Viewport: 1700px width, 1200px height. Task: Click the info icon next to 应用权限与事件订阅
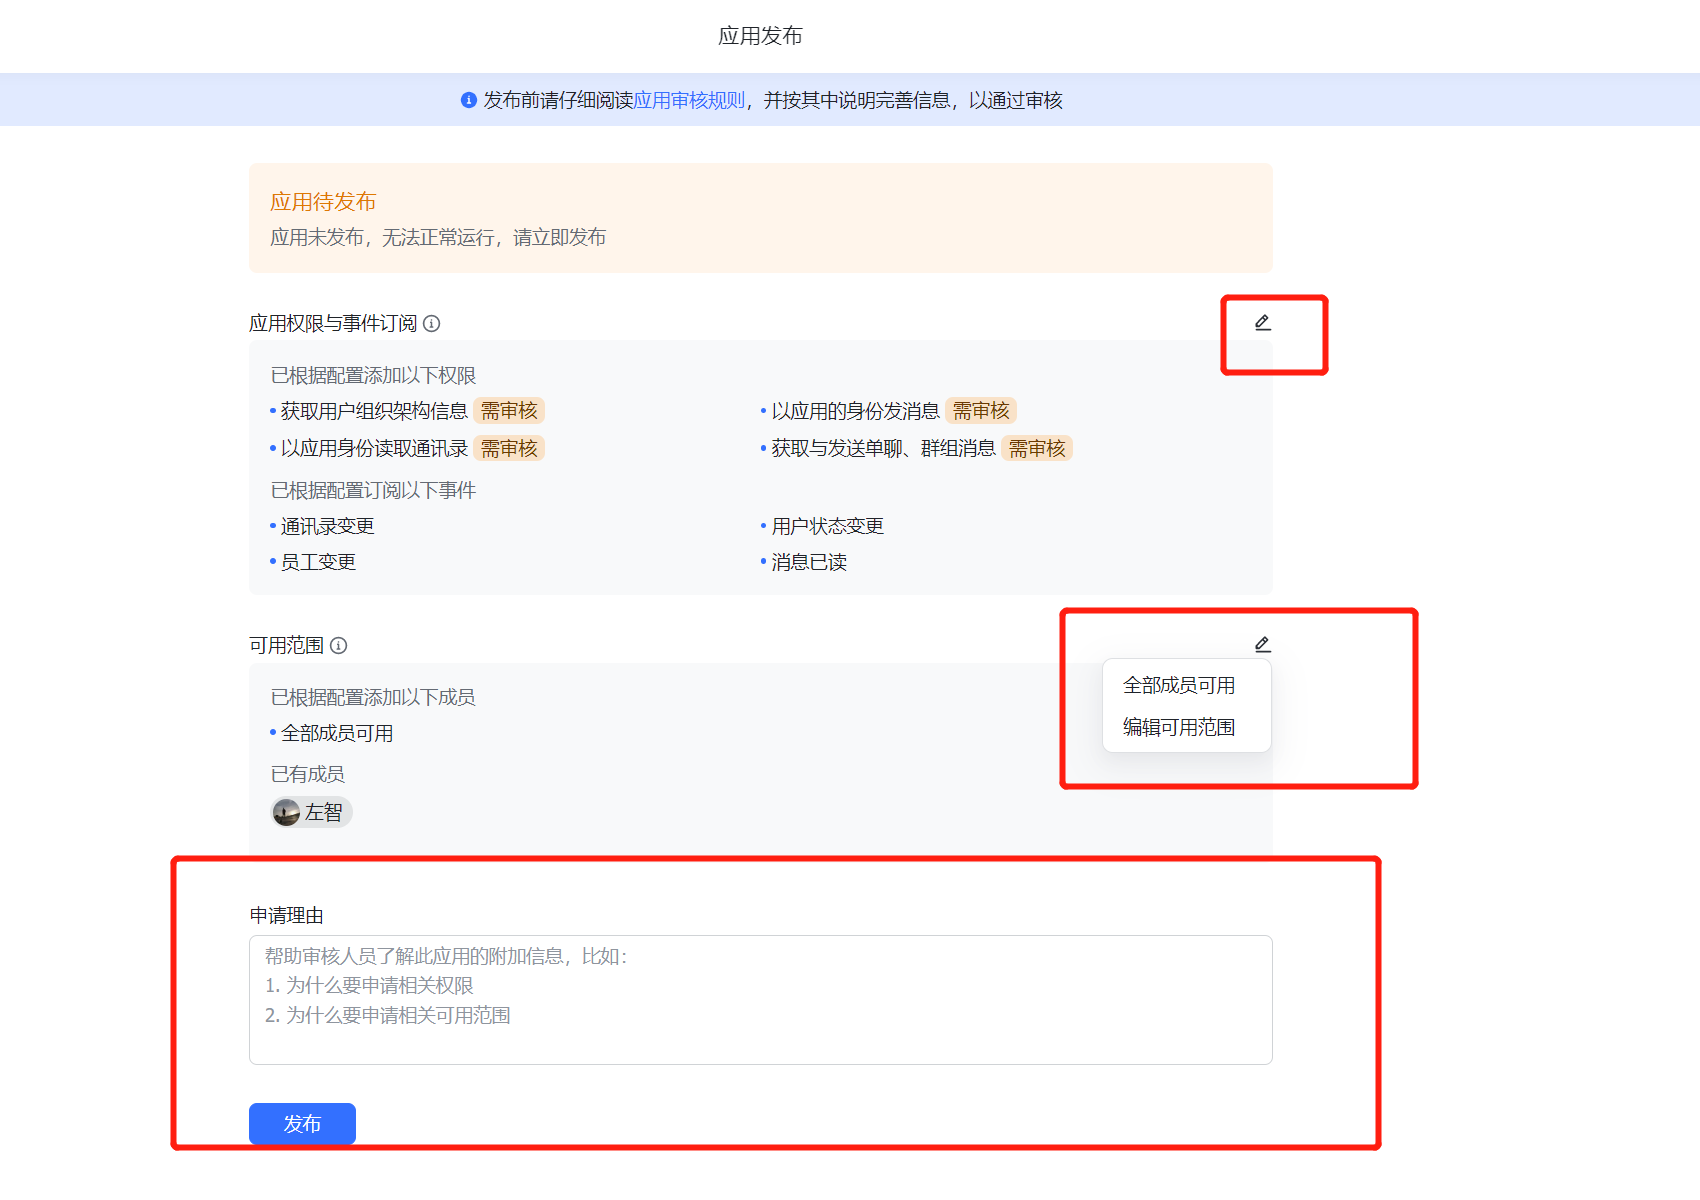(432, 324)
